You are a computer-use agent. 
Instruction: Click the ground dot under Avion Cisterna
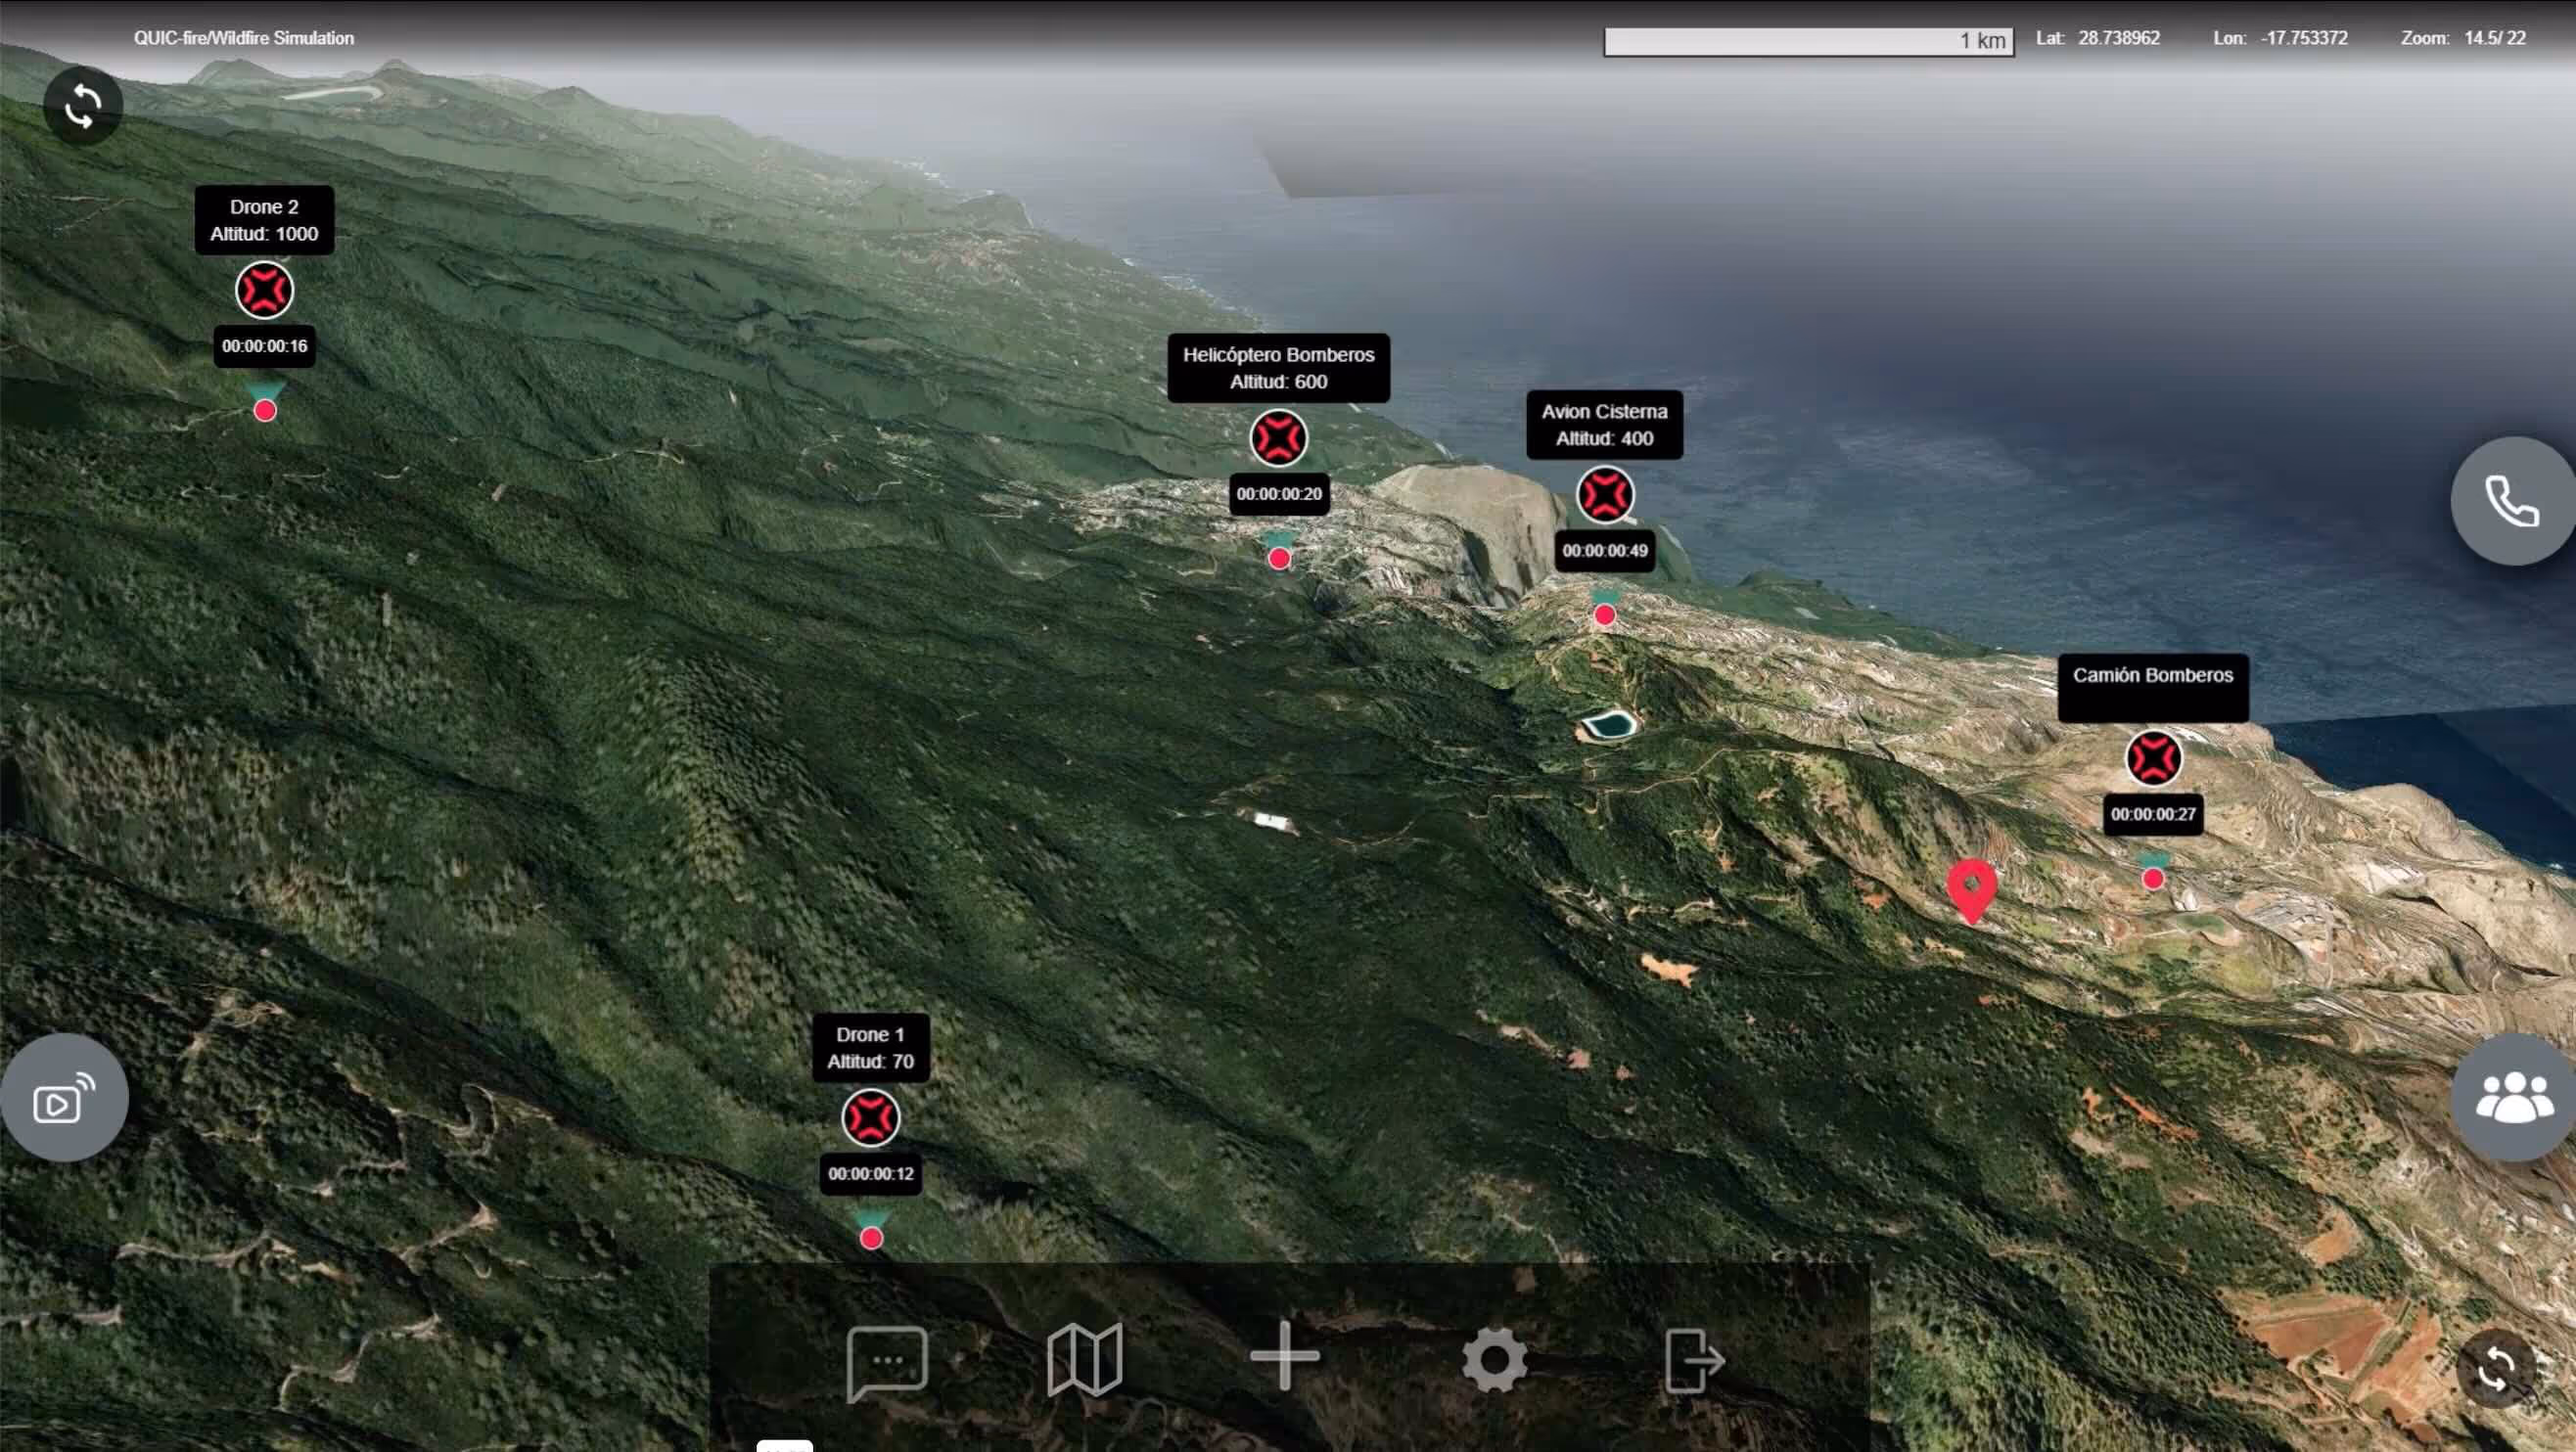pos(1605,616)
